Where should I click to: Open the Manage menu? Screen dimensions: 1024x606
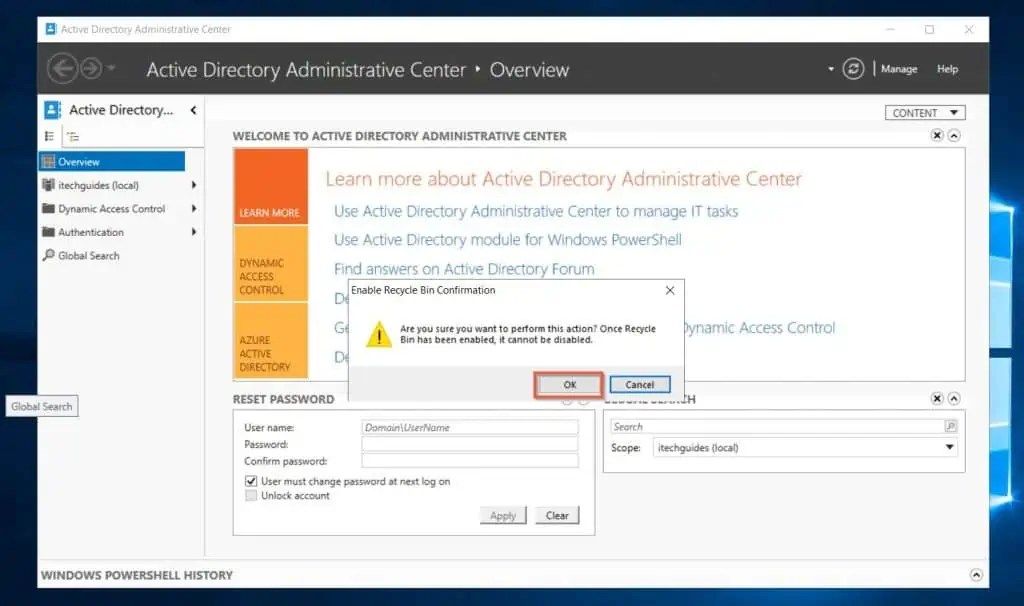pos(899,69)
